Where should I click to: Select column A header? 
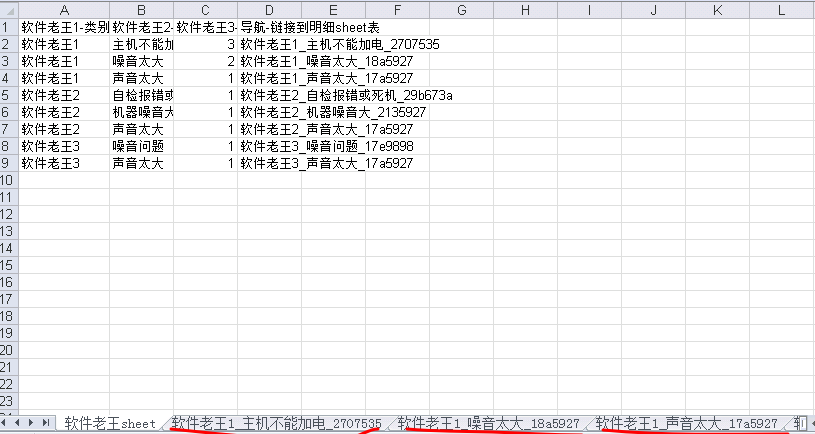tap(64, 10)
